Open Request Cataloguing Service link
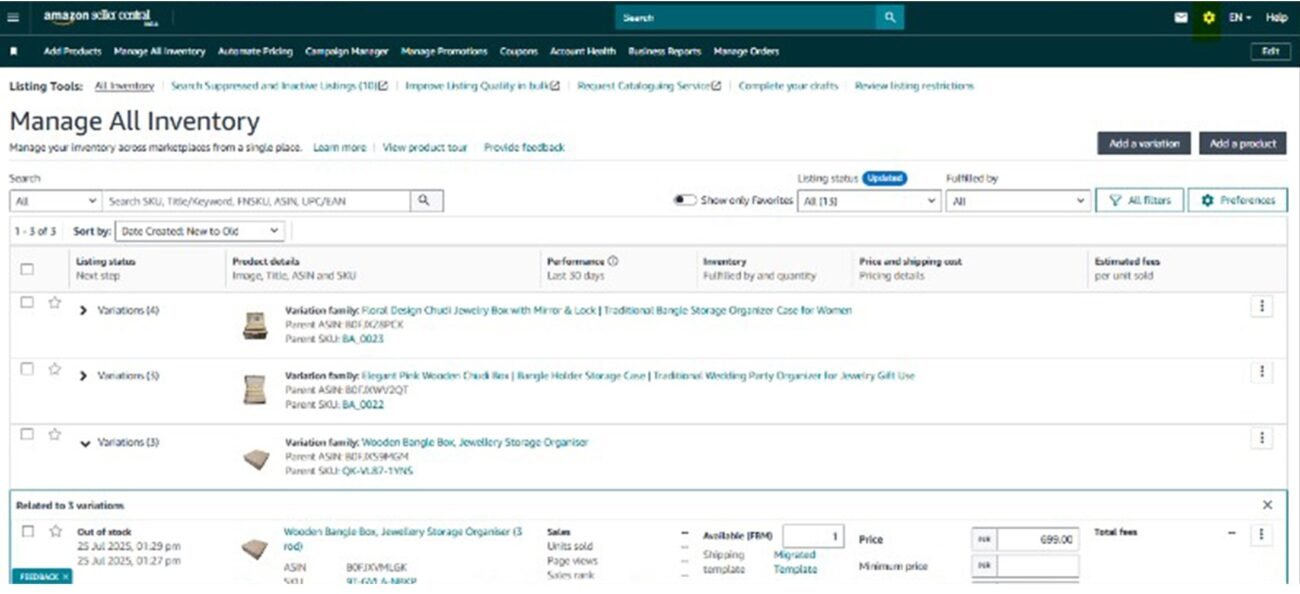 649,86
